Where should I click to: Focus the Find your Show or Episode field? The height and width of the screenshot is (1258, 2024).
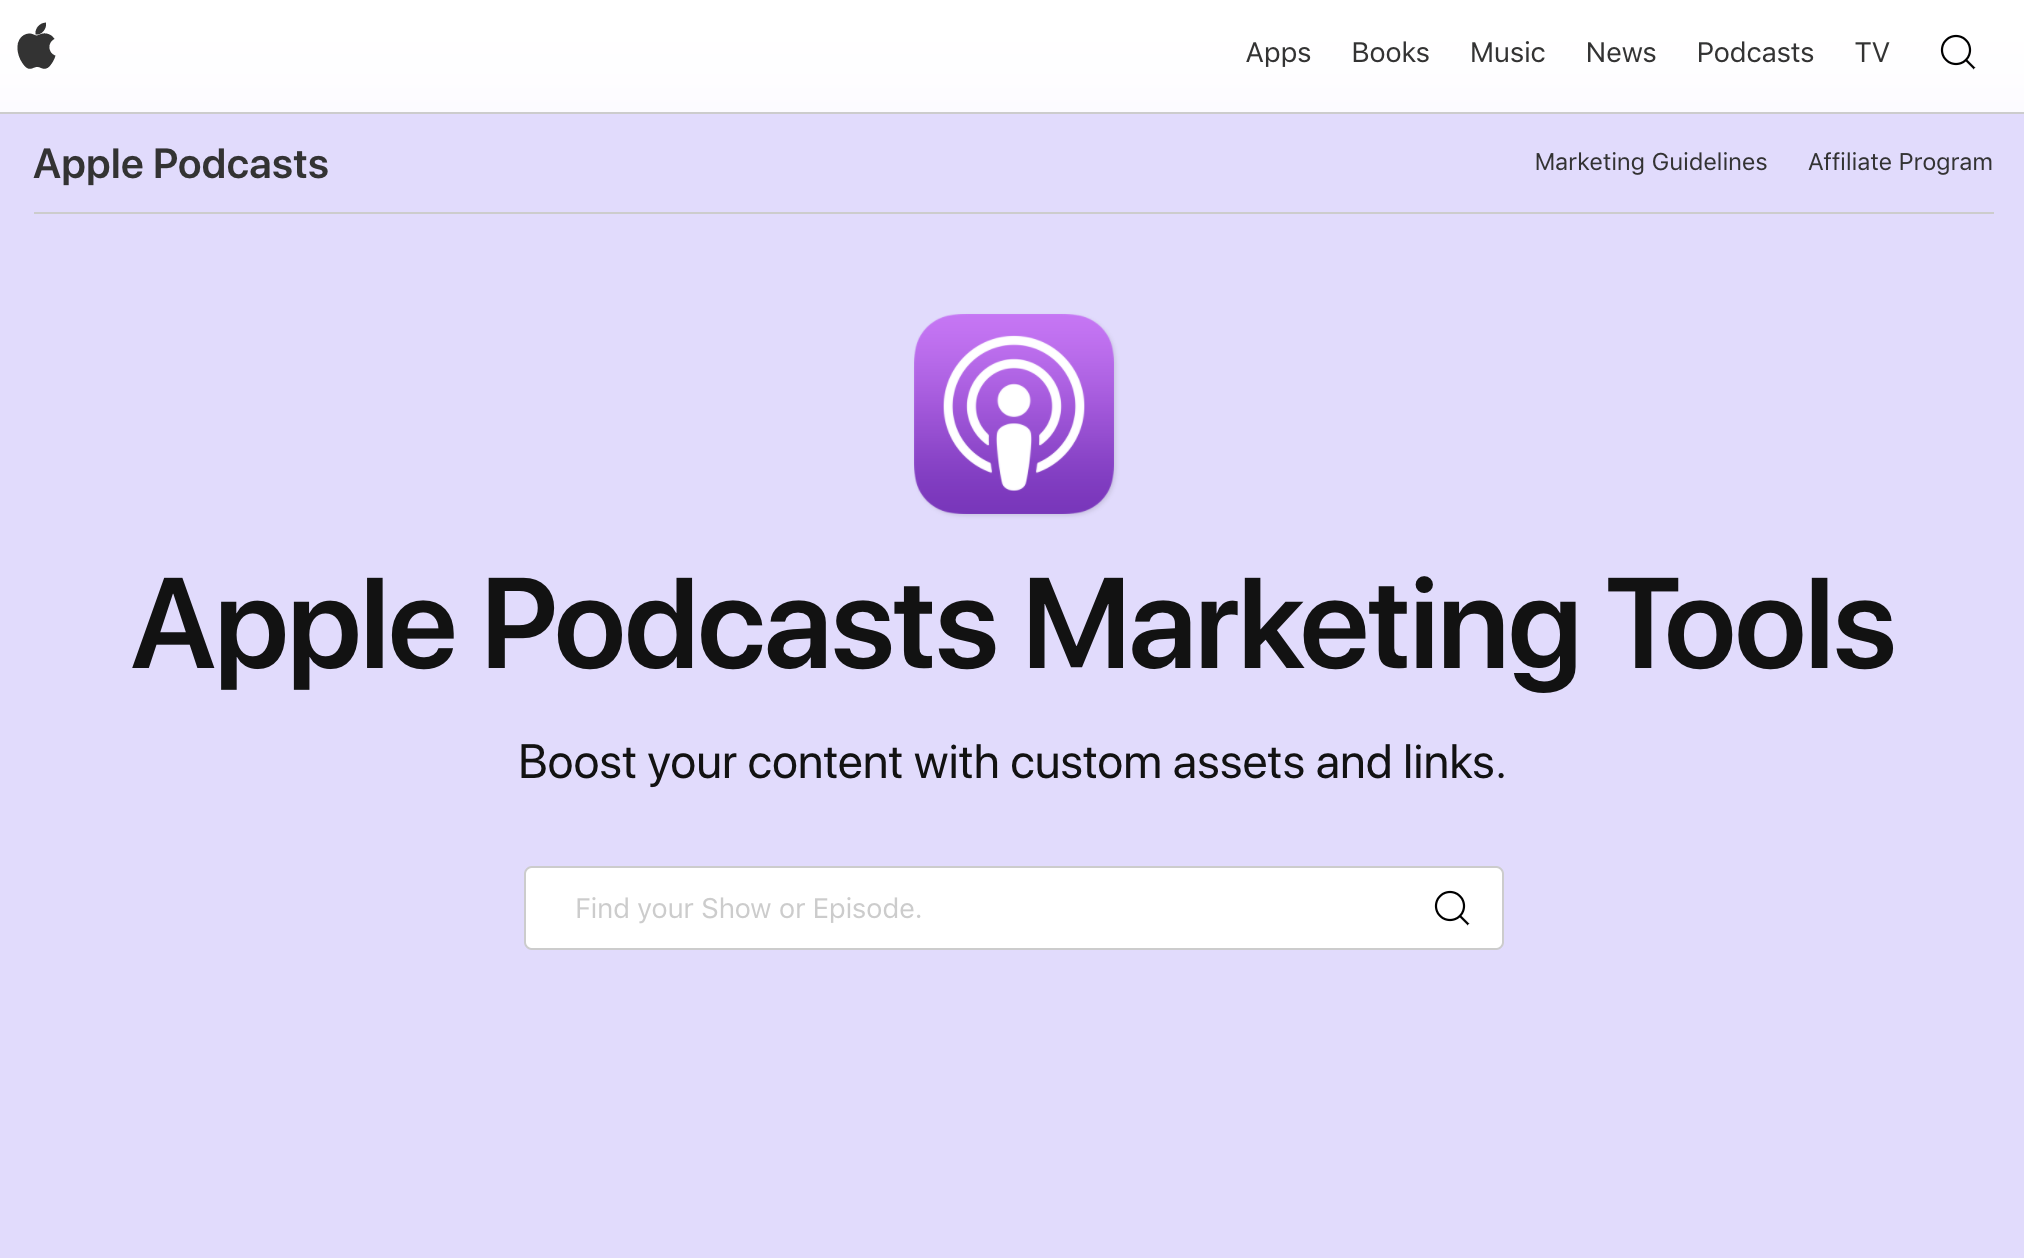1013,908
